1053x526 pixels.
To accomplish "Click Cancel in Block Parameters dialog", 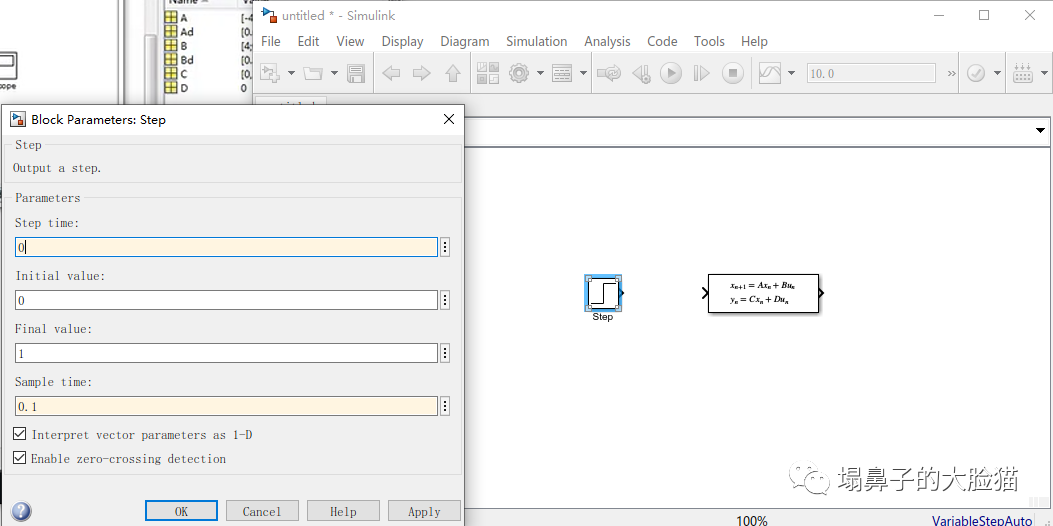I will pos(262,511).
